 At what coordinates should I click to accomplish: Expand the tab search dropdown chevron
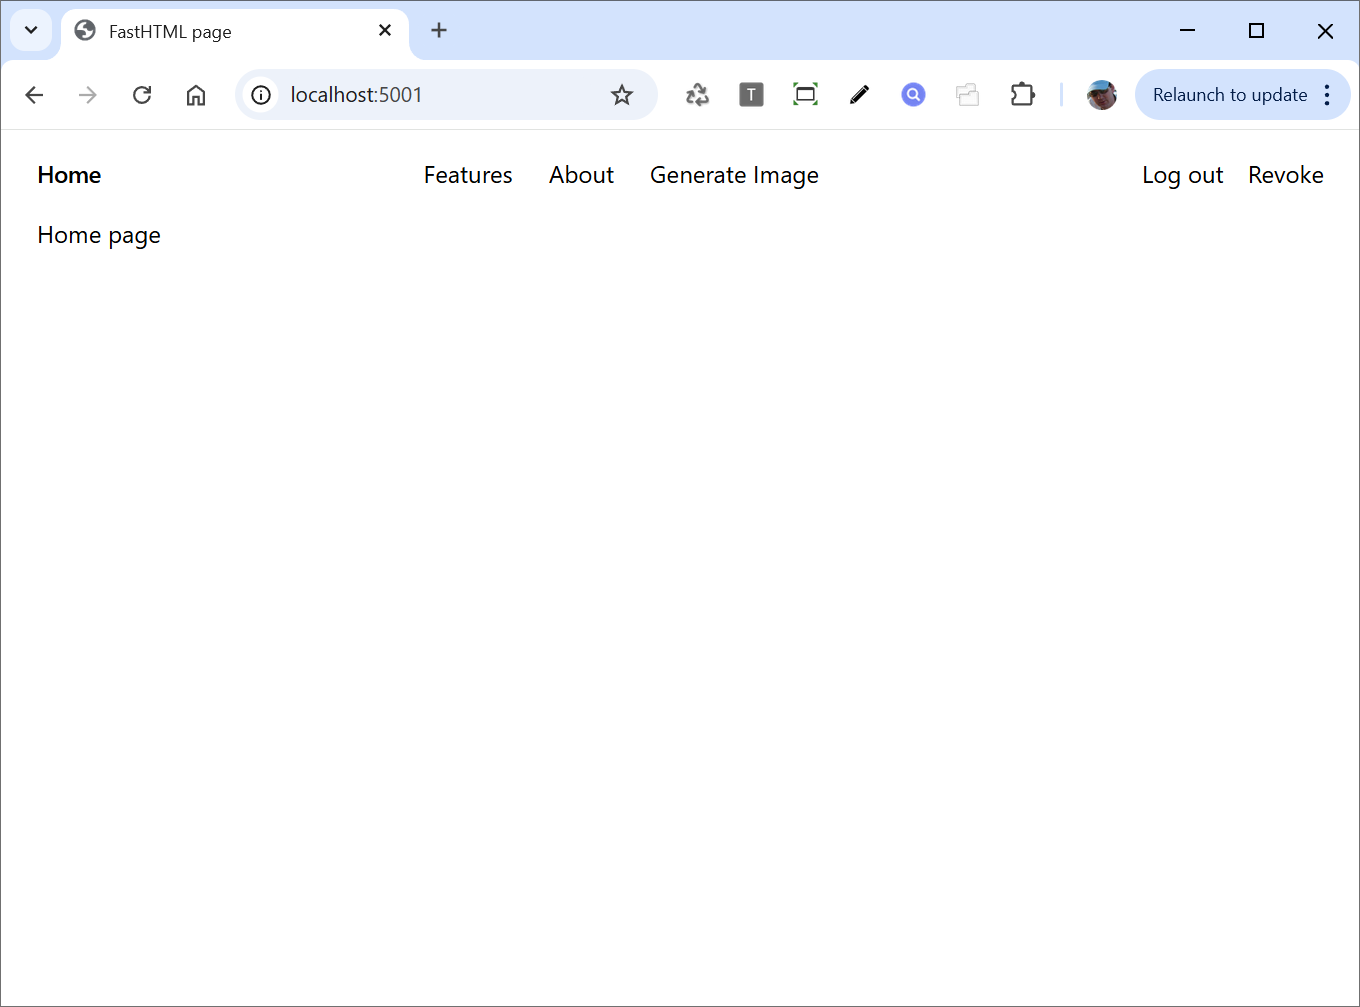click(x=31, y=30)
